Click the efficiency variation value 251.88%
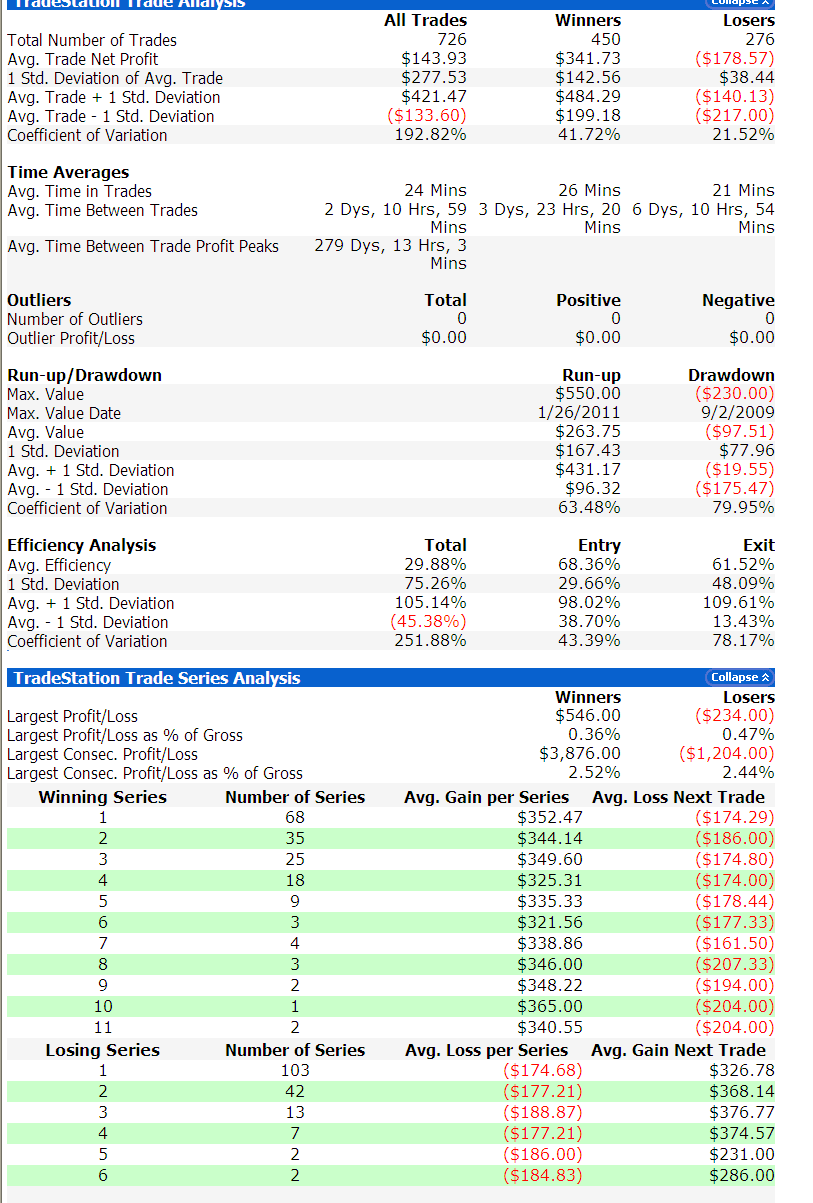 pos(431,641)
